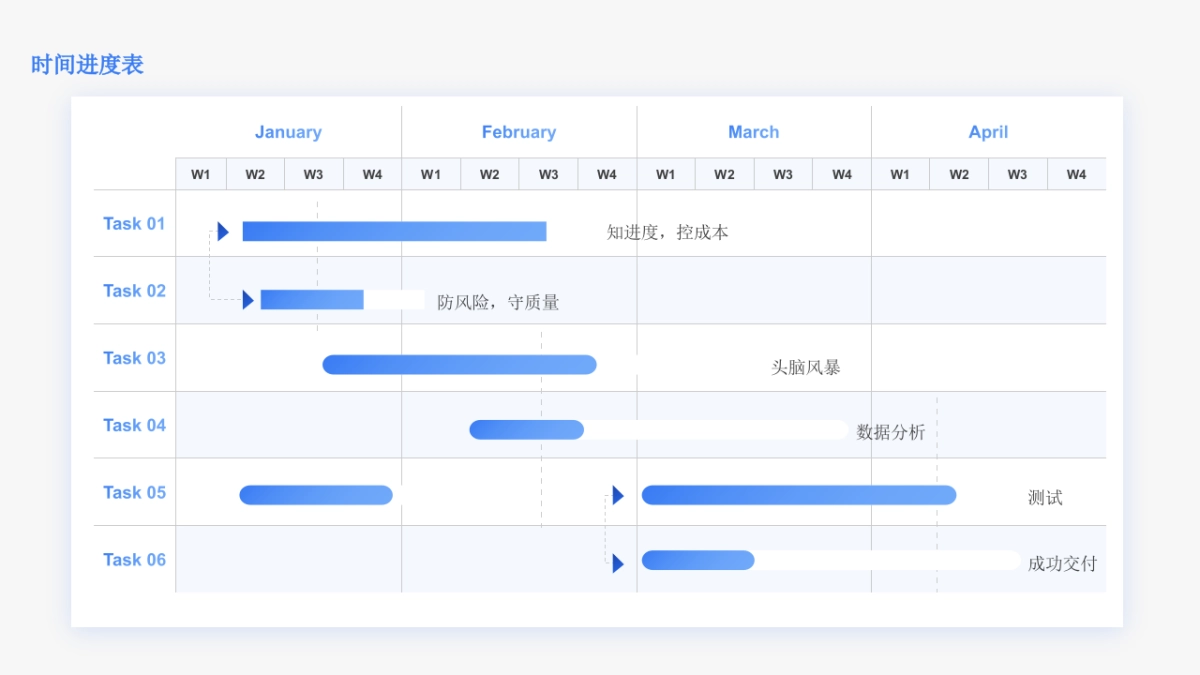The image size is (1200, 675).
Task: Click the Task 04 data bar
Action: (527, 430)
